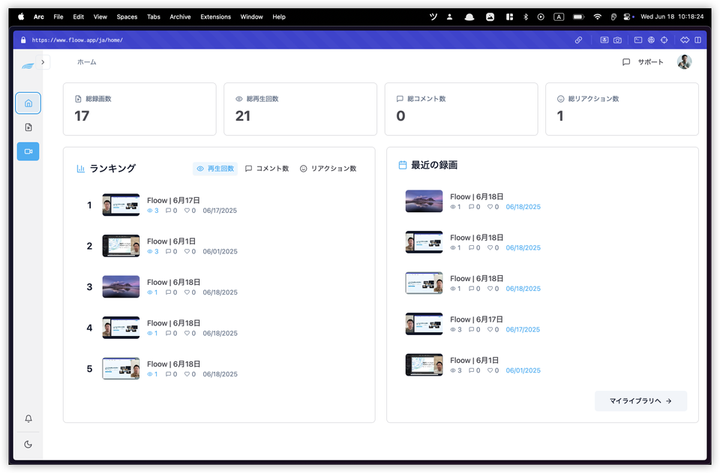Open ranking 5 thumbnail Floow 6月18日
720x473 pixels.
[121, 368]
